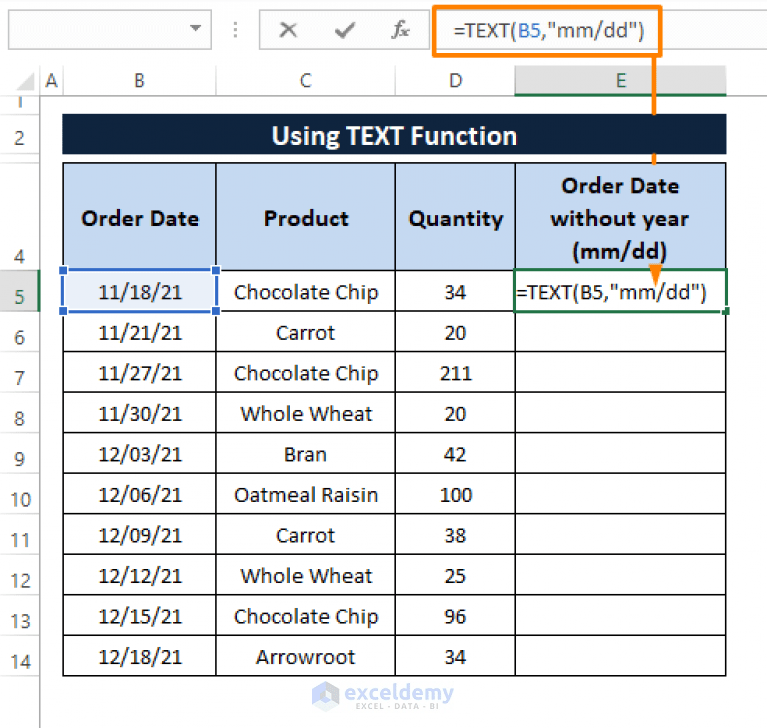Select the cell with date 12/18/21
767x728 pixels.
[x=139, y=656]
